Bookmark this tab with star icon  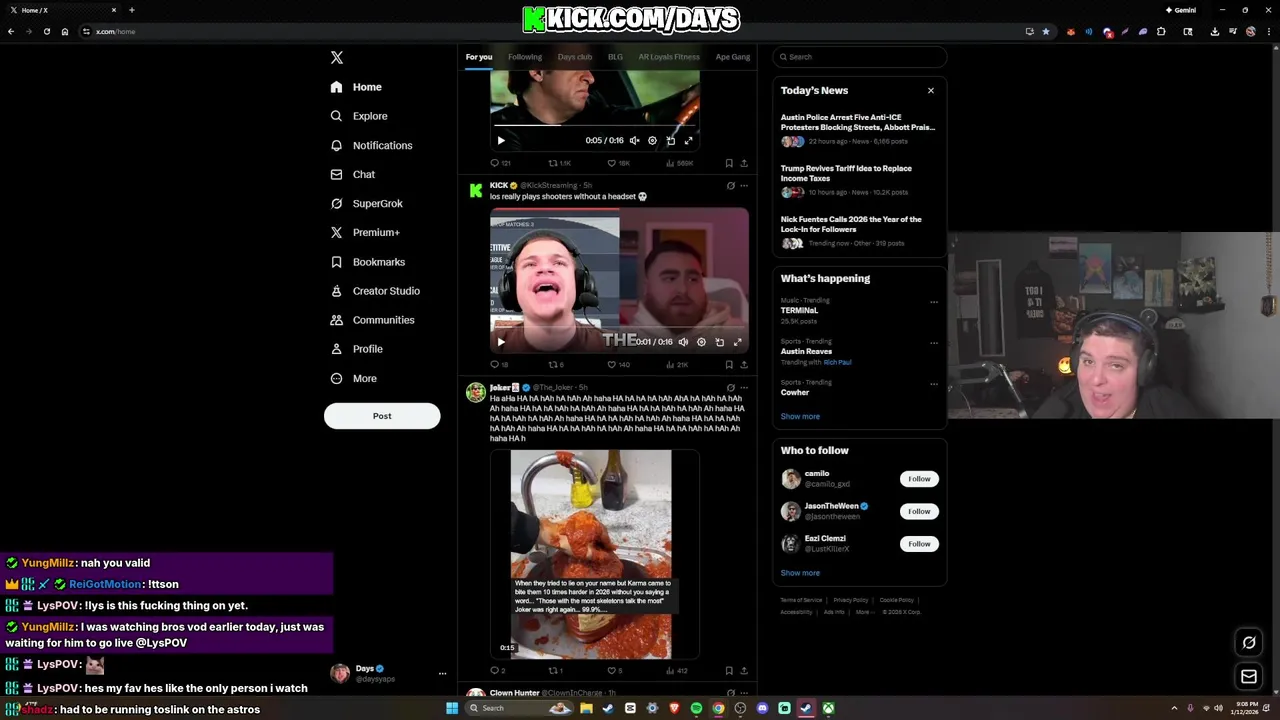pyautogui.click(x=1046, y=31)
